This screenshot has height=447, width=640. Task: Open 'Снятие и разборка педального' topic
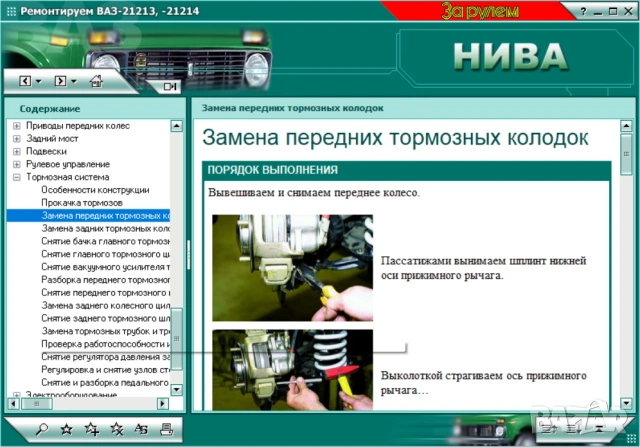click(x=104, y=383)
